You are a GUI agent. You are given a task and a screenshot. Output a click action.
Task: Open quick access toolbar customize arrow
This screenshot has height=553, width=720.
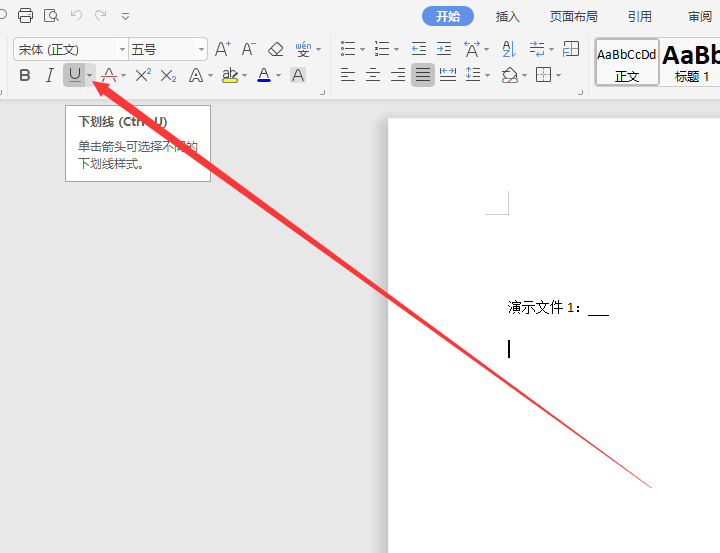(125, 17)
